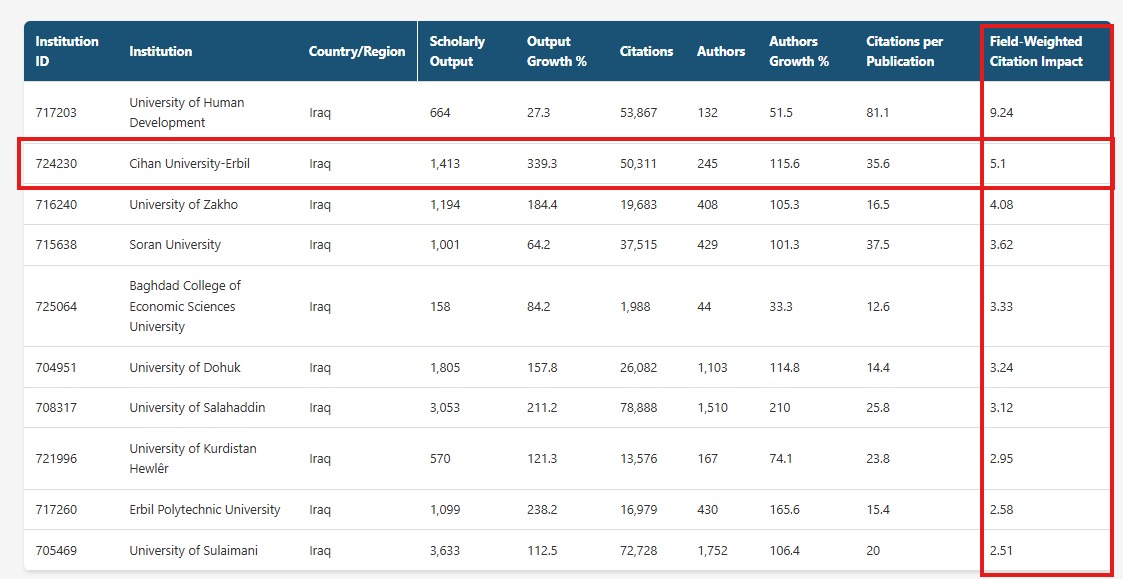Select institution ID 724230
The width and height of the screenshot is (1123, 579).
[56, 163]
